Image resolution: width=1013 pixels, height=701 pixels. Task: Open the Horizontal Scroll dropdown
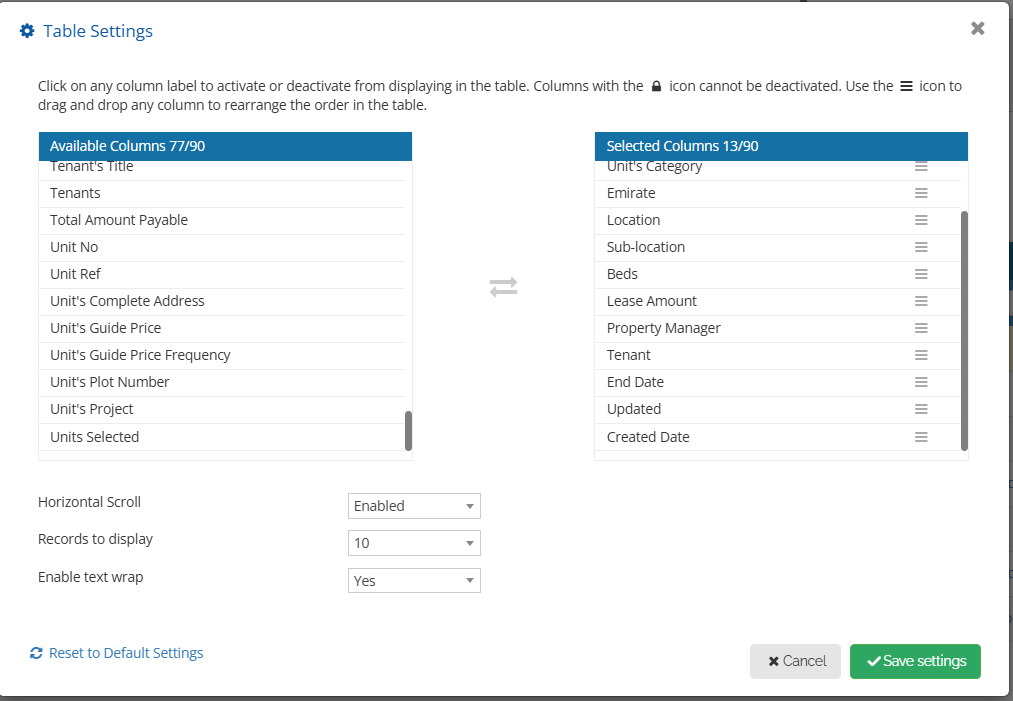(414, 506)
